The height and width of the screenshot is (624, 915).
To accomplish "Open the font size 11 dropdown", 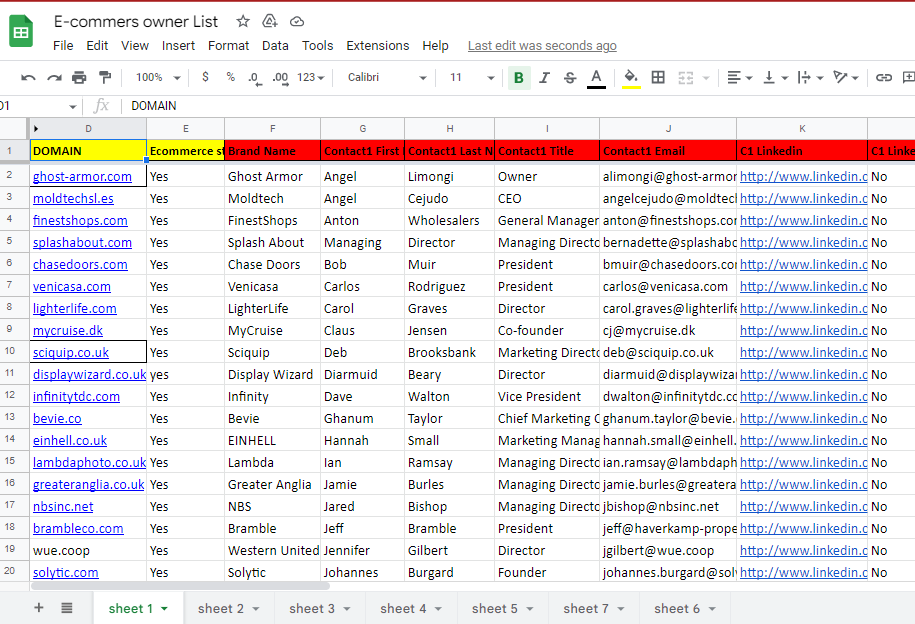I will [x=472, y=77].
